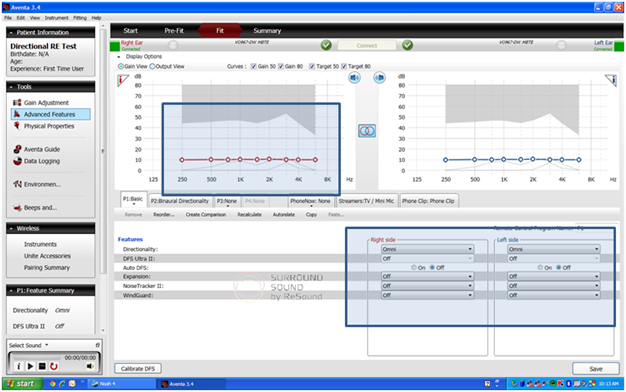The width and height of the screenshot is (626, 392).
Task: Open left side Directionality dropdown
Action: coord(554,249)
